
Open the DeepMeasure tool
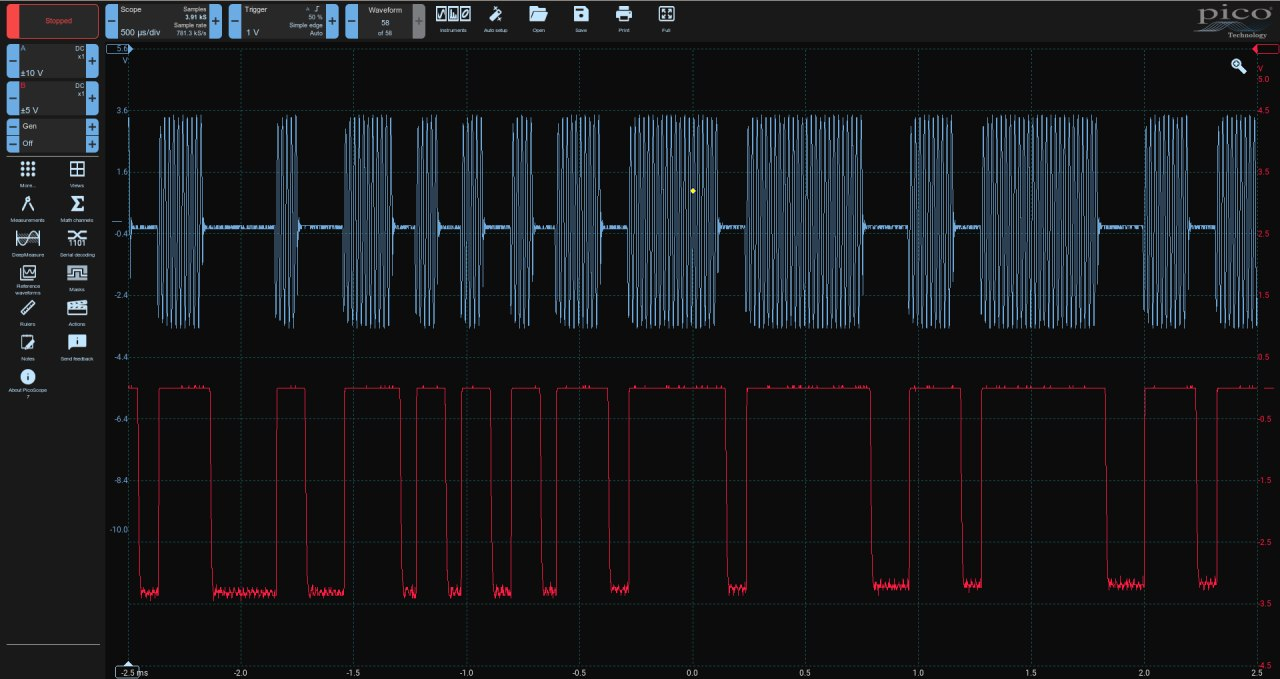click(28, 243)
